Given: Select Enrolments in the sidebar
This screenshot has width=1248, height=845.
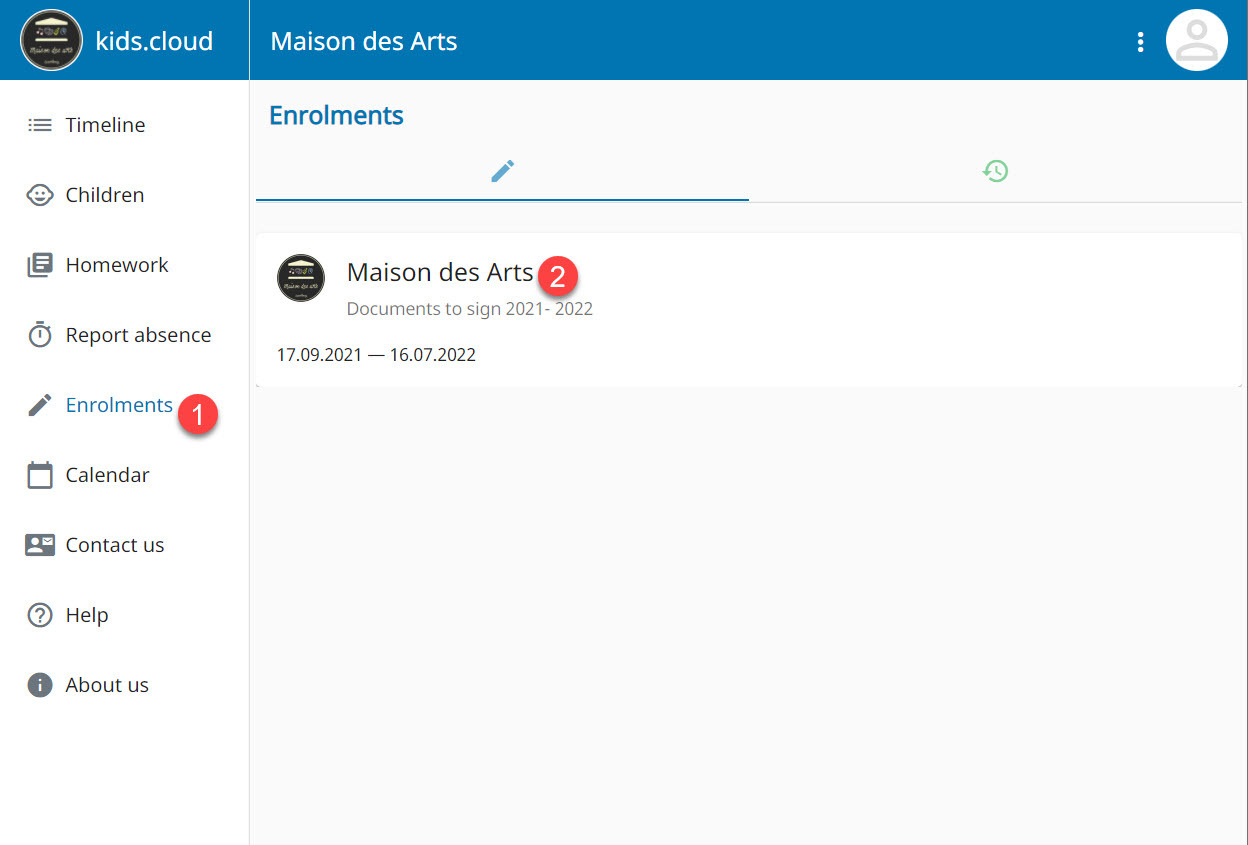Looking at the screenshot, I should pyautogui.click(x=124, y=405).
